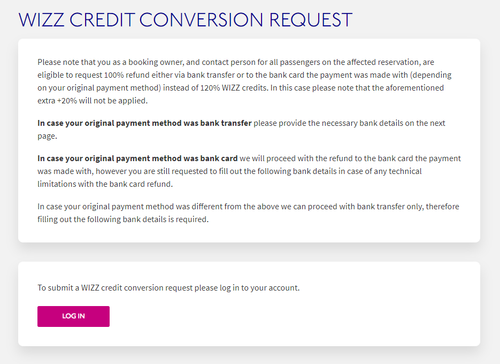500x364 pixels.
Task: Click the bold bank transfer payment method text
Action: 144,123
